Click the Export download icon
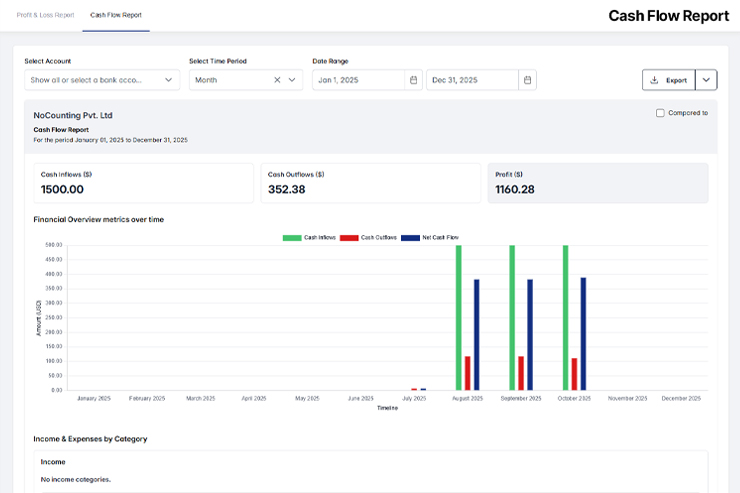Image resolution: width=740 pixels, height=493 pixels. click(x=654, y=80)
